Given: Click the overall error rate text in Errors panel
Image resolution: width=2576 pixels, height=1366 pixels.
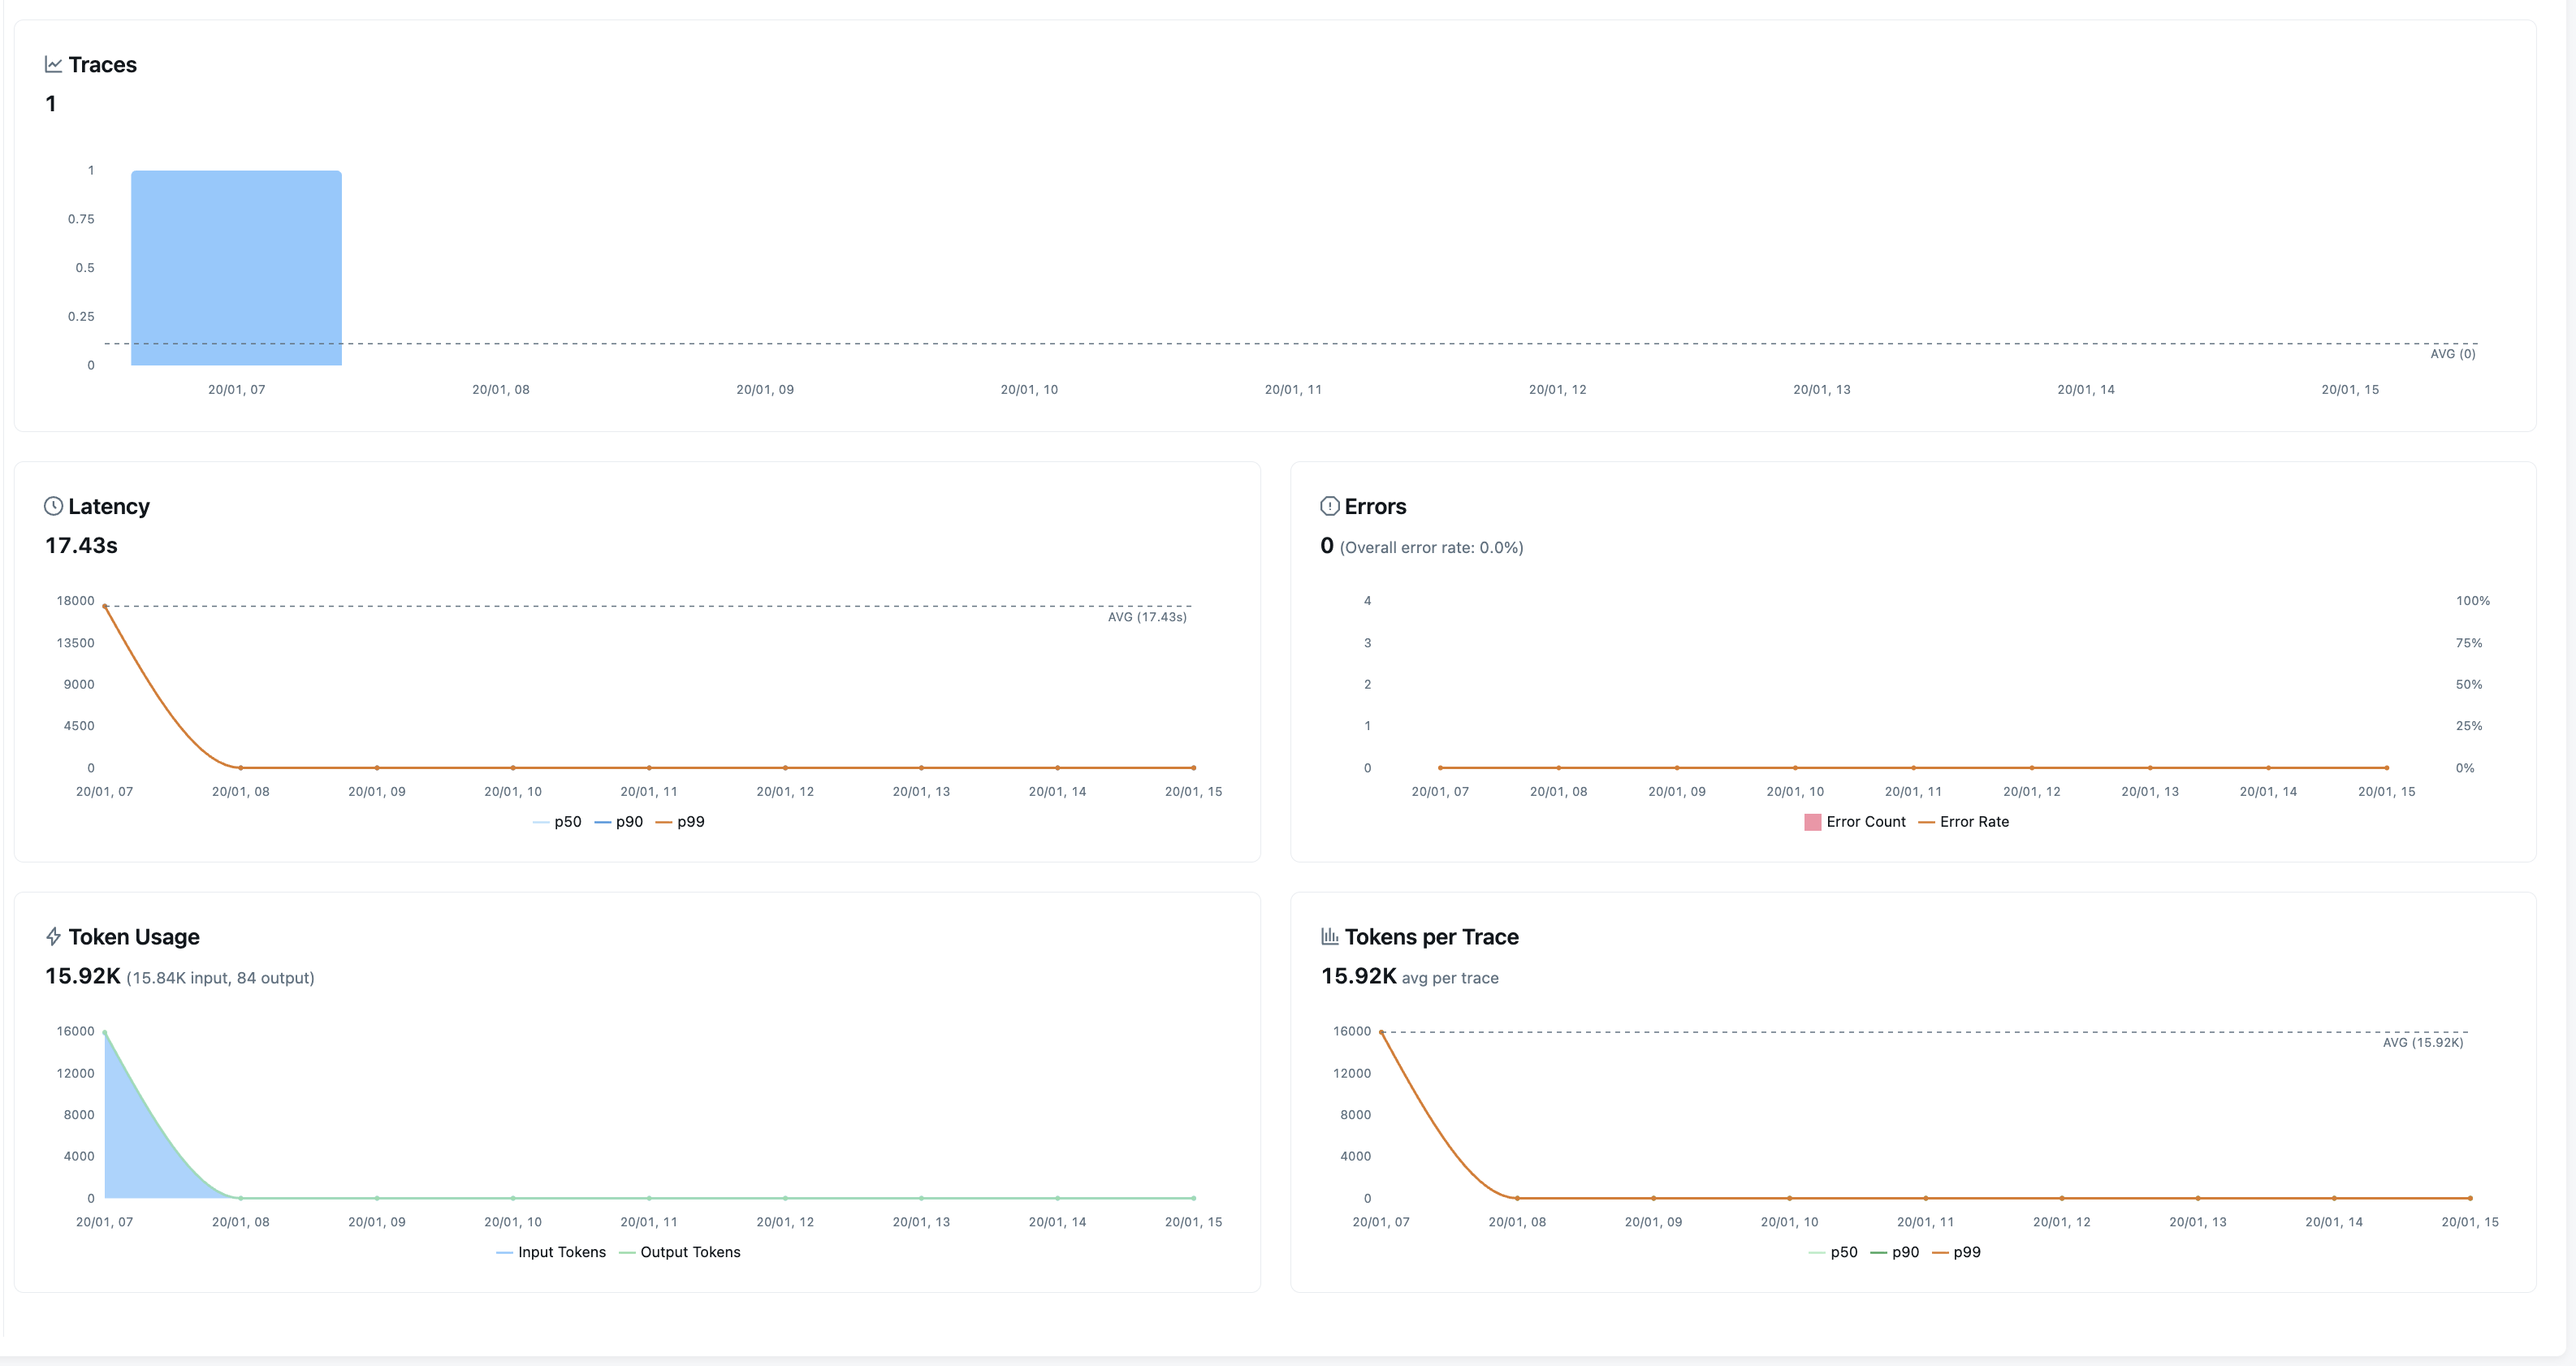Looking at the screenshot, I should (x=1433, y=547).
